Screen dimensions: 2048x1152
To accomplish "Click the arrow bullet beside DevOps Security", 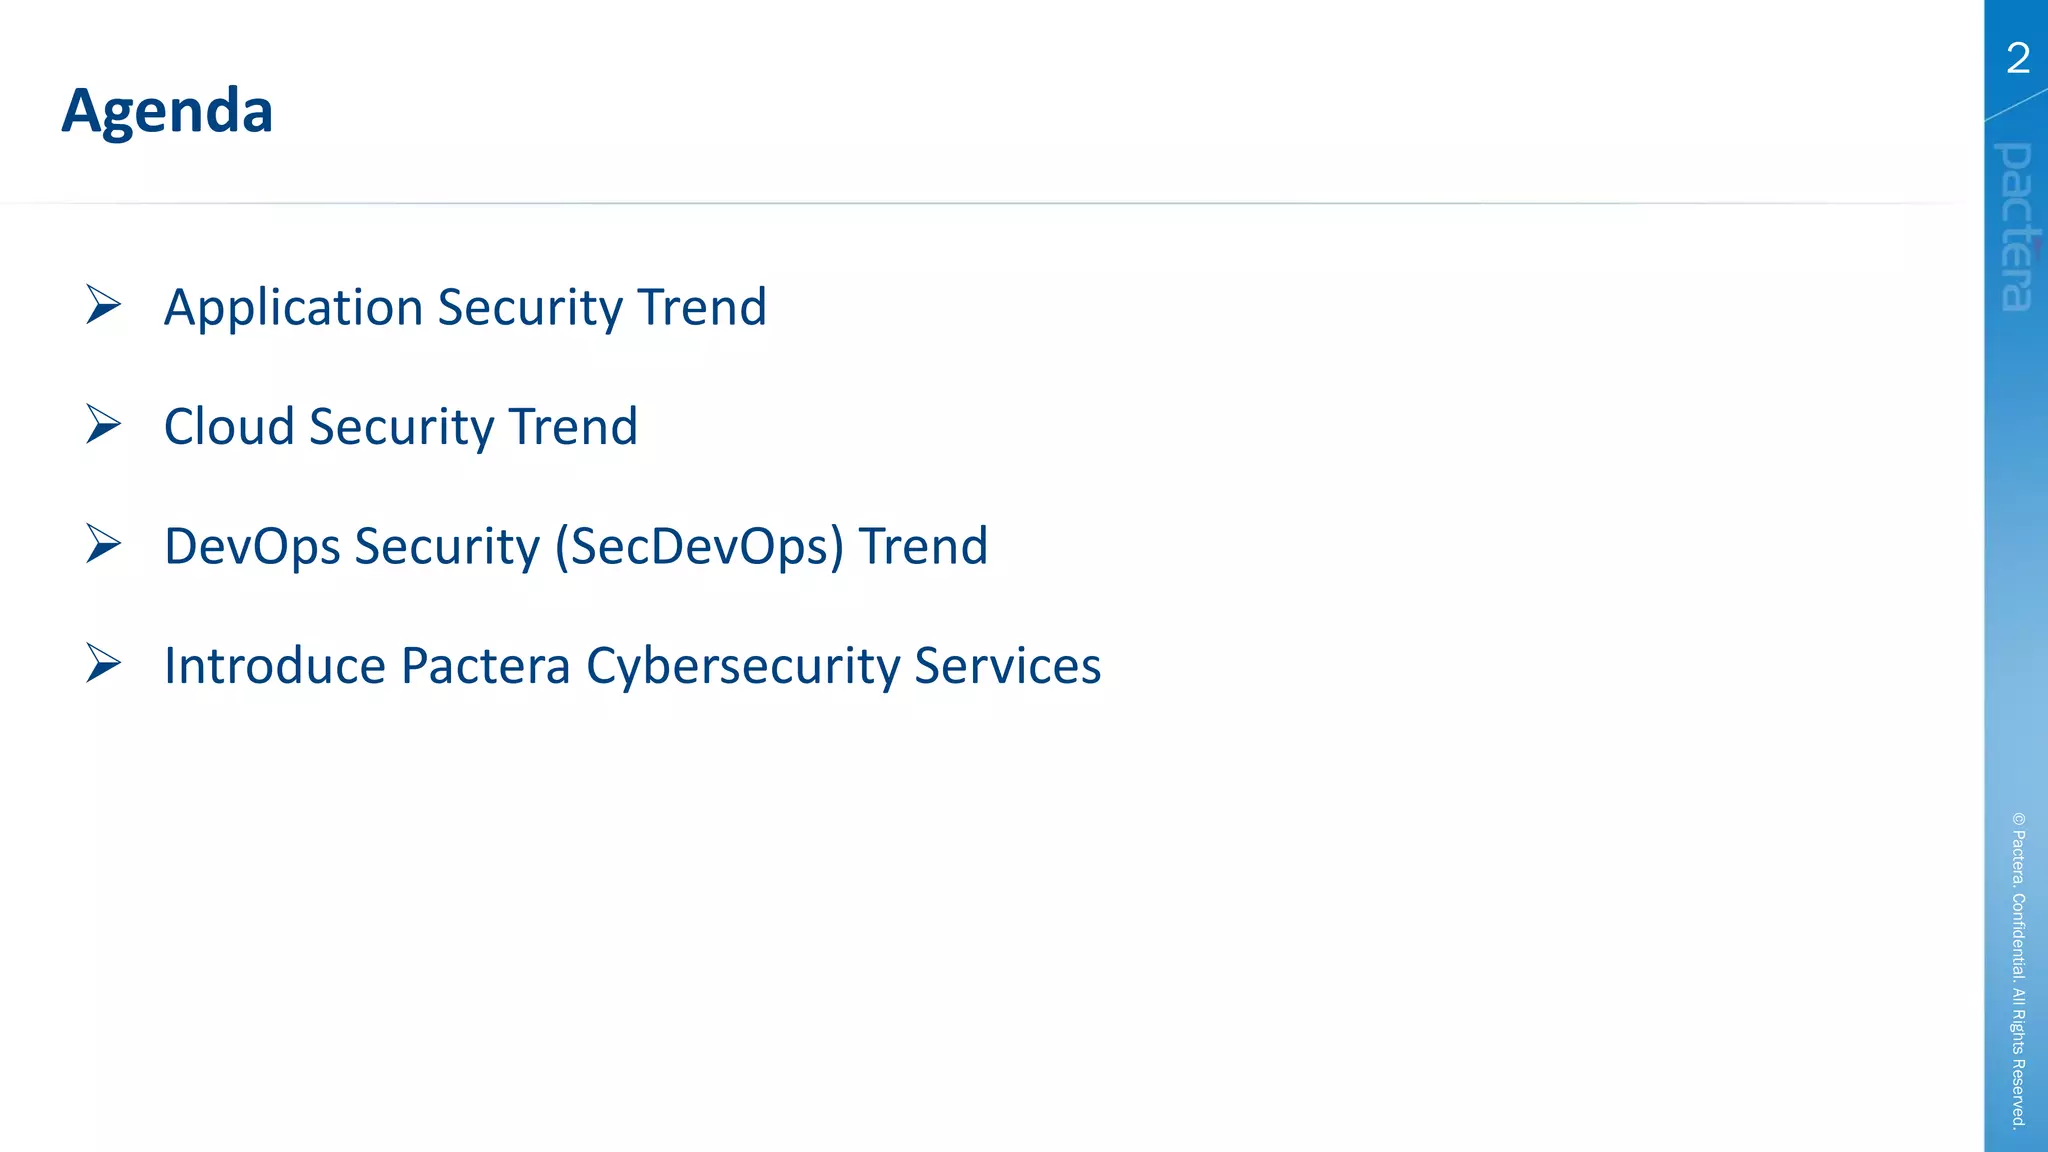I will 103,545.
